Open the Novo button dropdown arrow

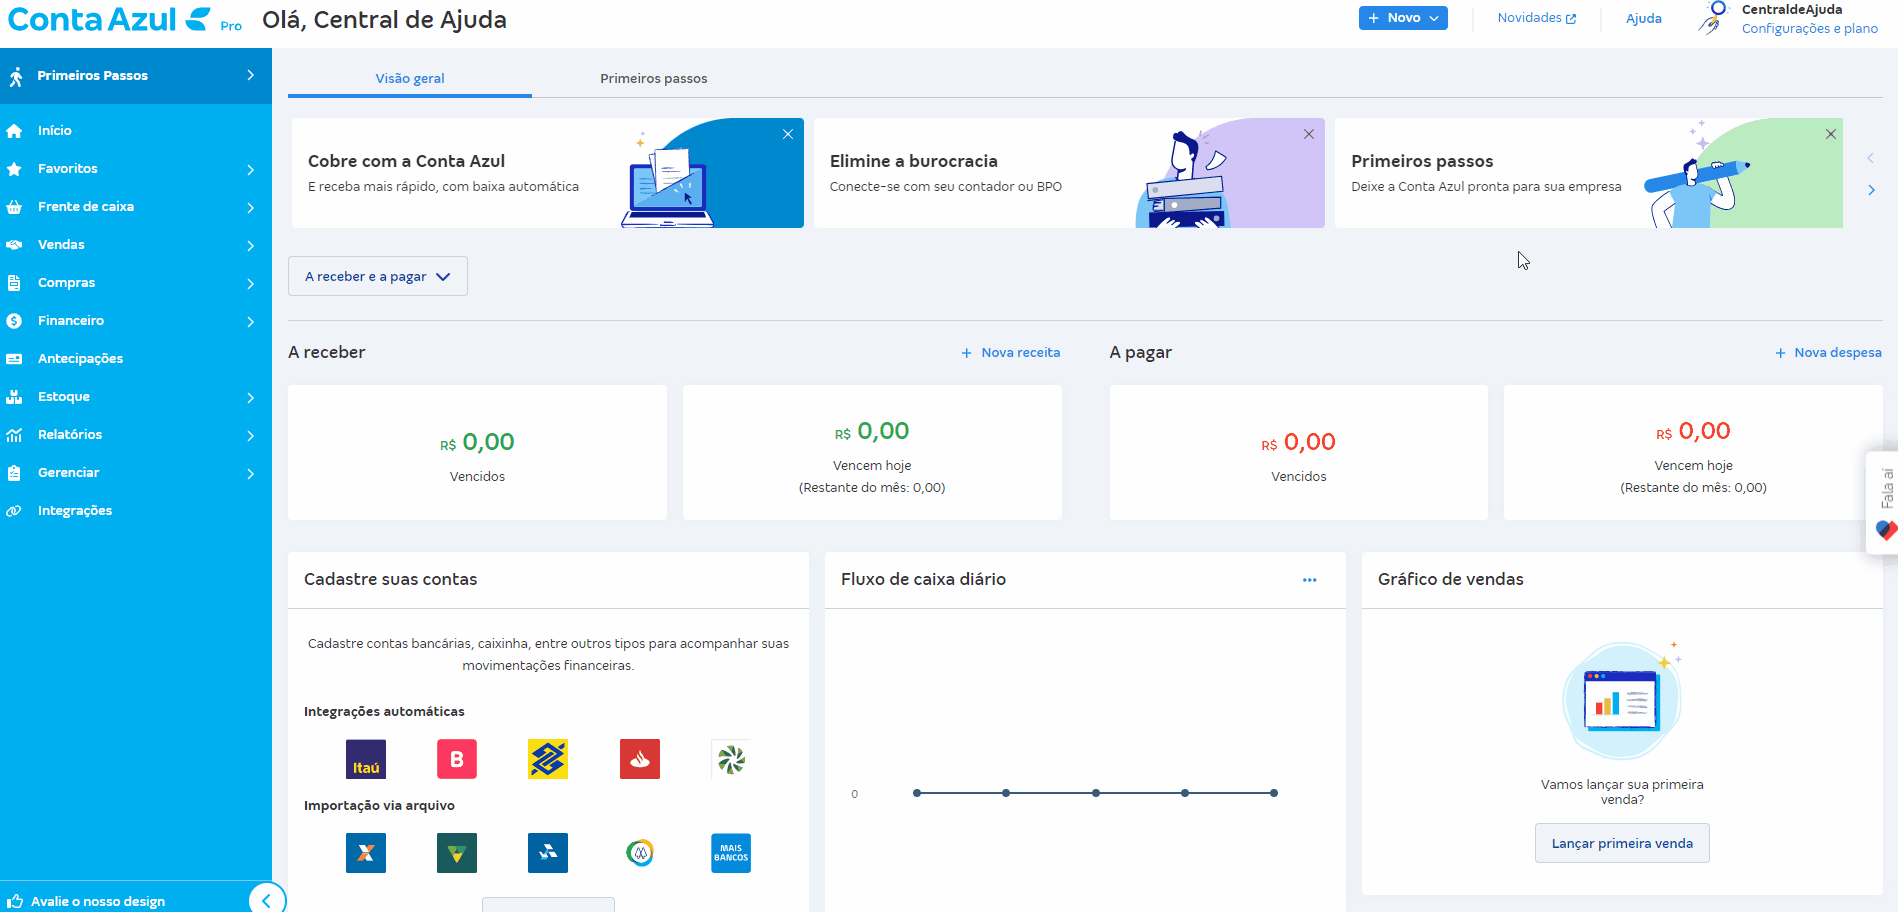(x=1432, y=17)
